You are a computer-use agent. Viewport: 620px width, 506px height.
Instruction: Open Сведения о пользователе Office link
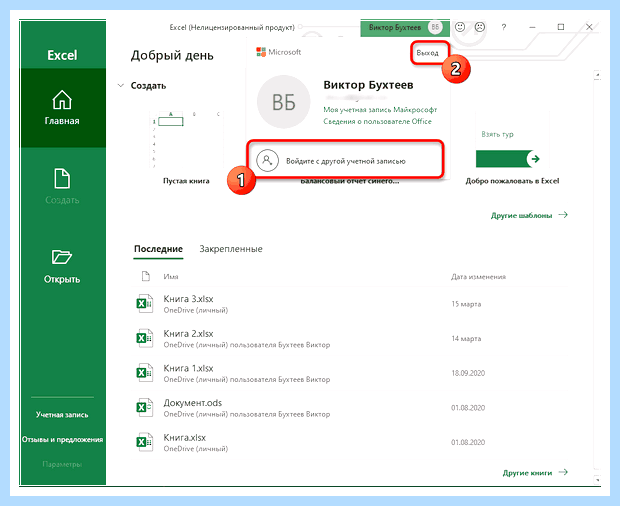point(377,121)
